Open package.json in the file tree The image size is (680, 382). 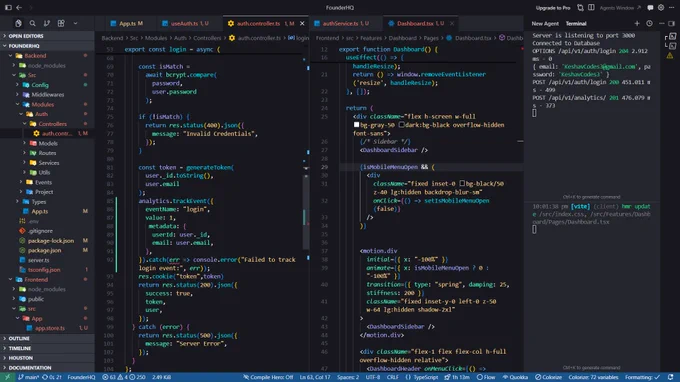tap(47, 250)
